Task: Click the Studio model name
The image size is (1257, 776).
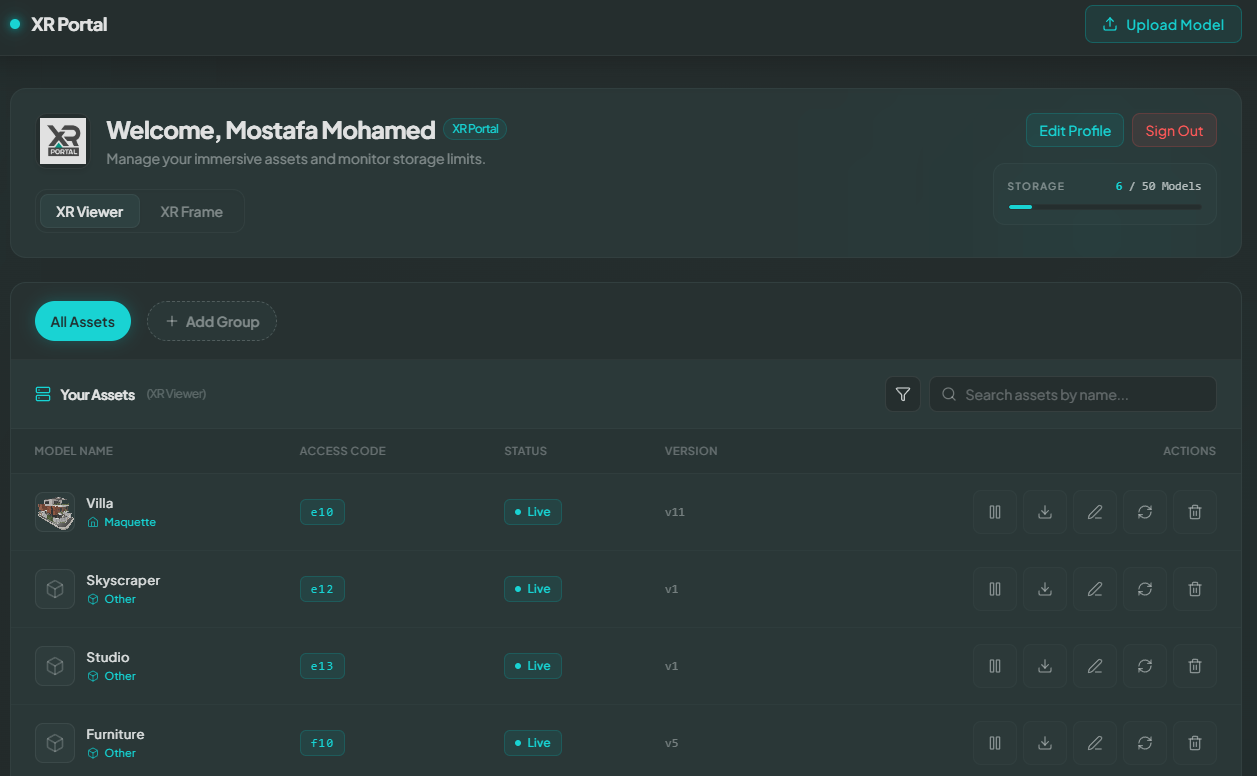Action: [x=108, y=657]
